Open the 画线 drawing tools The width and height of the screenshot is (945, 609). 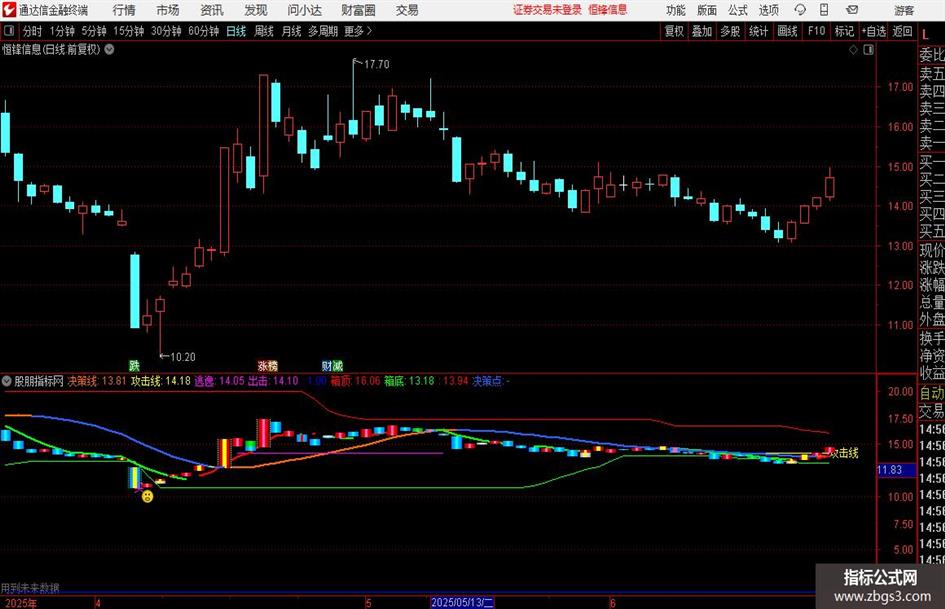click(x=787, y=31)
